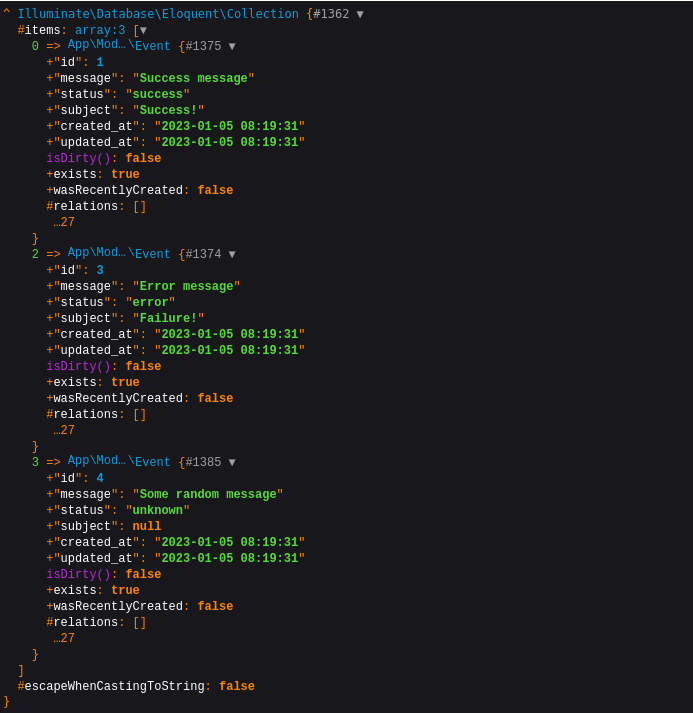Collapse the Collection #1362 dump arrow
Screen dimensions: 693x713
pyautogui.click(x=360, y=15)
